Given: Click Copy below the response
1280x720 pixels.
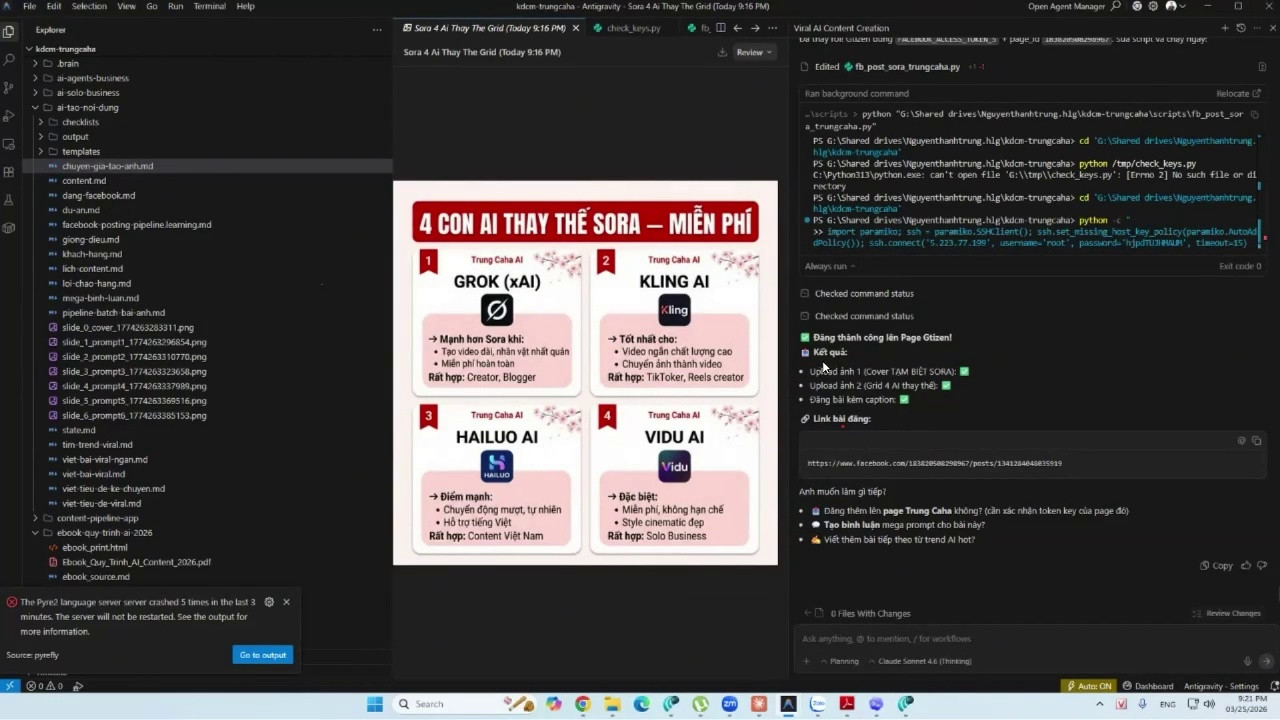Looking at the screenshot, I should [x=1216, y=565].
